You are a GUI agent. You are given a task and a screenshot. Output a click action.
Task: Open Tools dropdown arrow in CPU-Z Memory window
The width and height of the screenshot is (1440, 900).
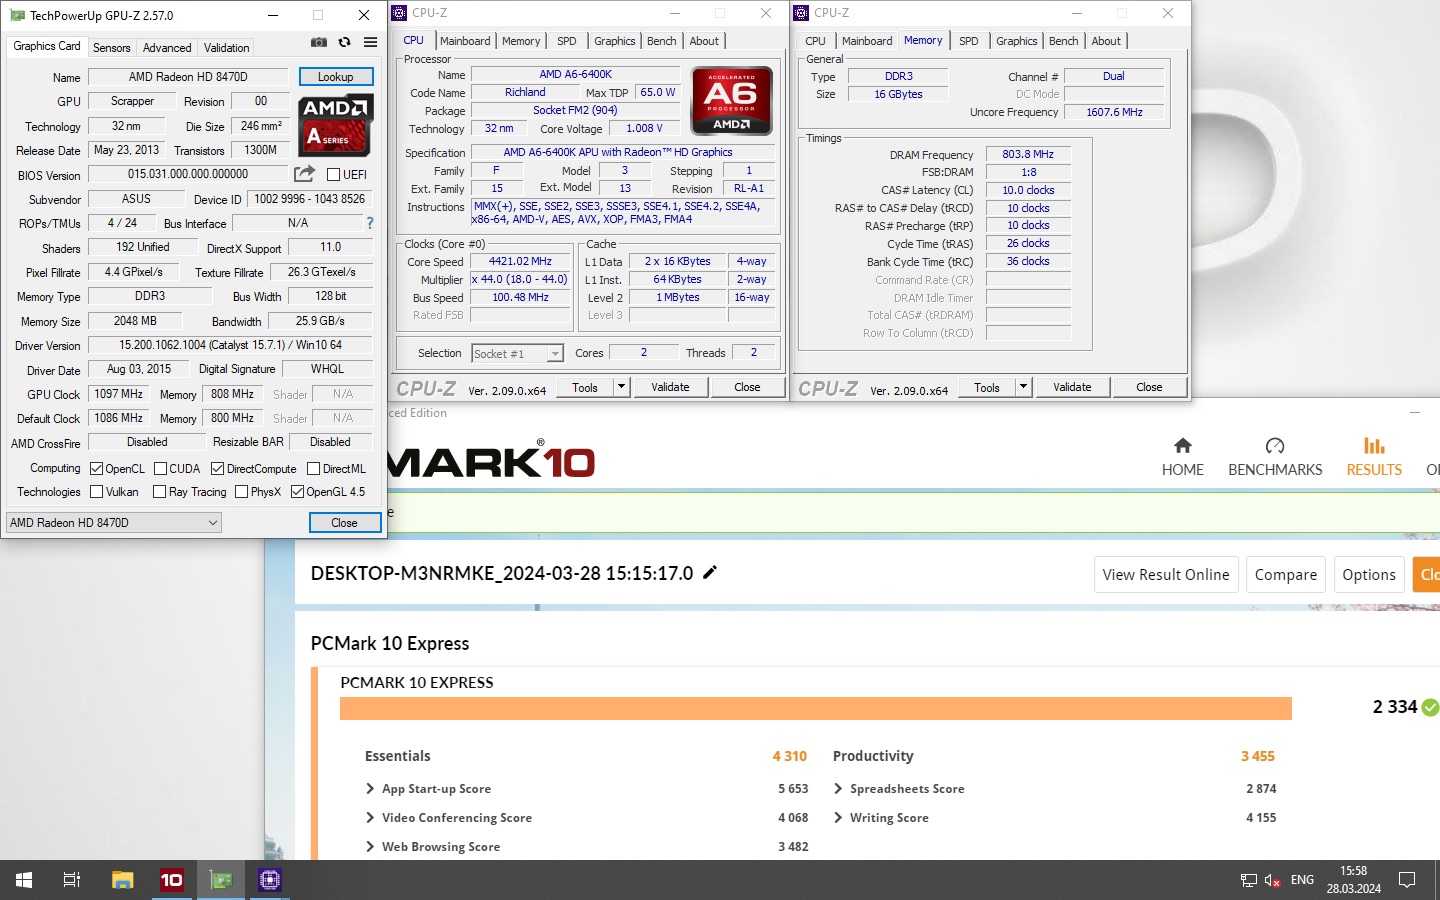click(x=1023, y=387)
